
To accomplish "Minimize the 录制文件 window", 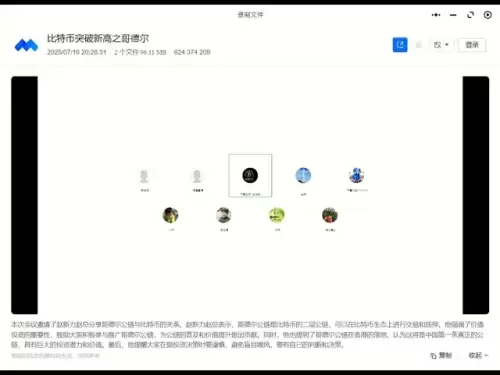I will tap(453, 15).
